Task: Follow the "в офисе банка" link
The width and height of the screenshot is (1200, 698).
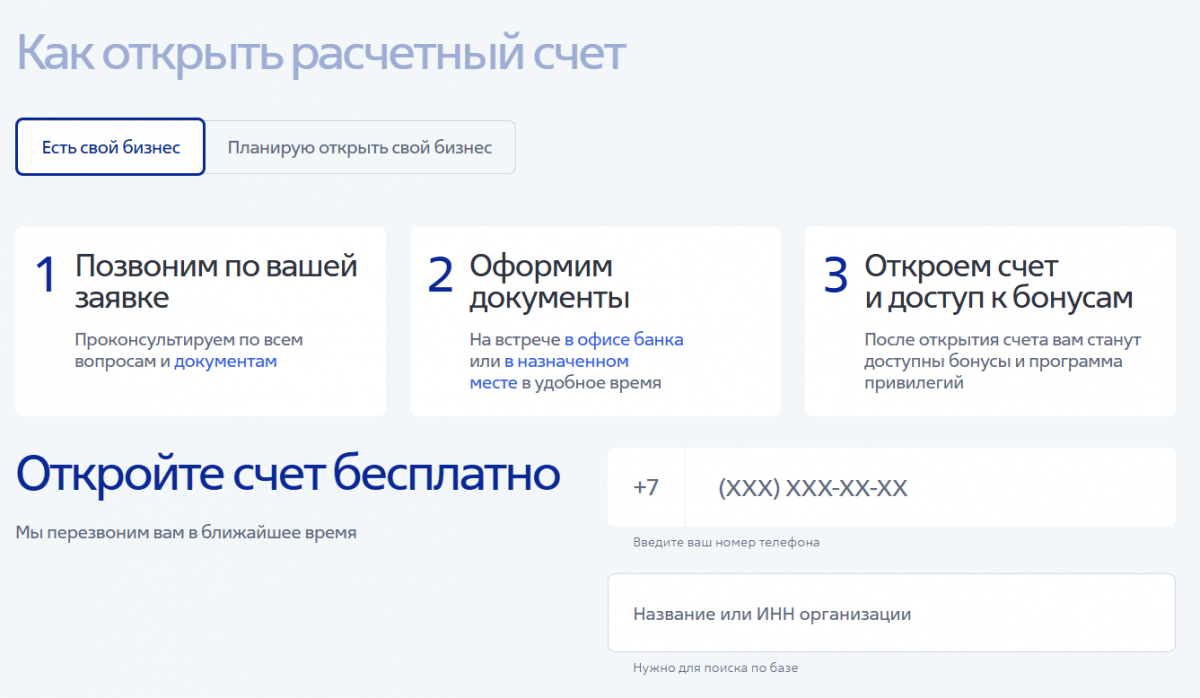Action: tap(624, 339)
